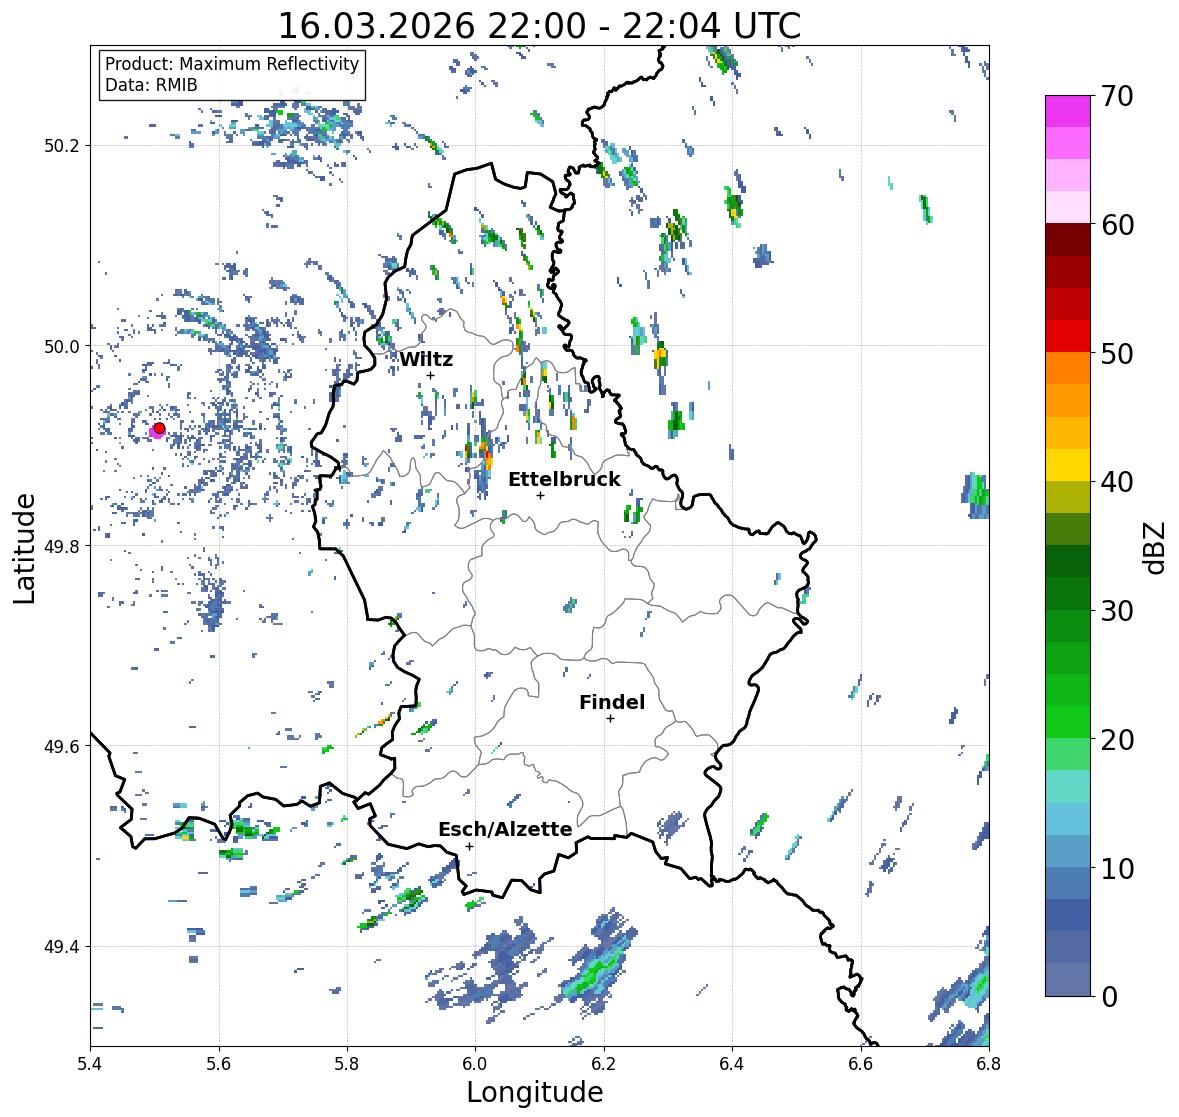The height and width of the screenshot is (1117, 1179).
Task: Click the Latitude axis label
Action: click(25, 548)
